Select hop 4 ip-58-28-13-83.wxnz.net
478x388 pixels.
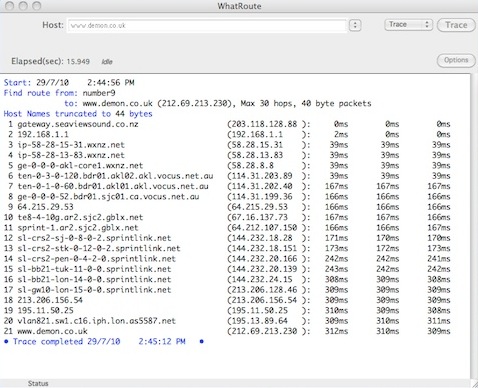click(71, 155)
